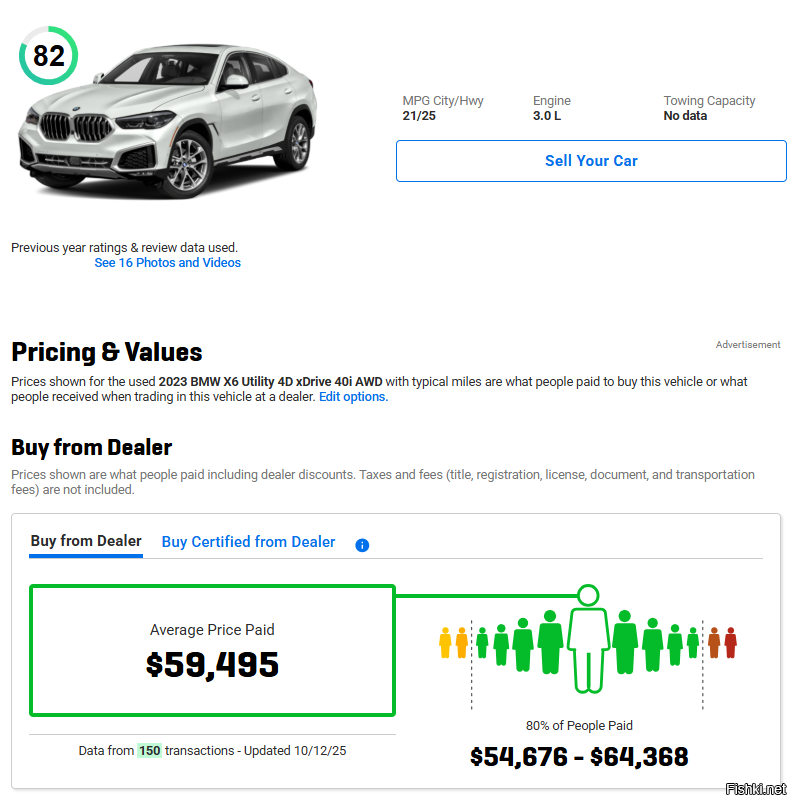The width and height of the screenshot is (792, 801).
Task: Click the blue info icon beside the tabs
Action: (x=362, y=545)
